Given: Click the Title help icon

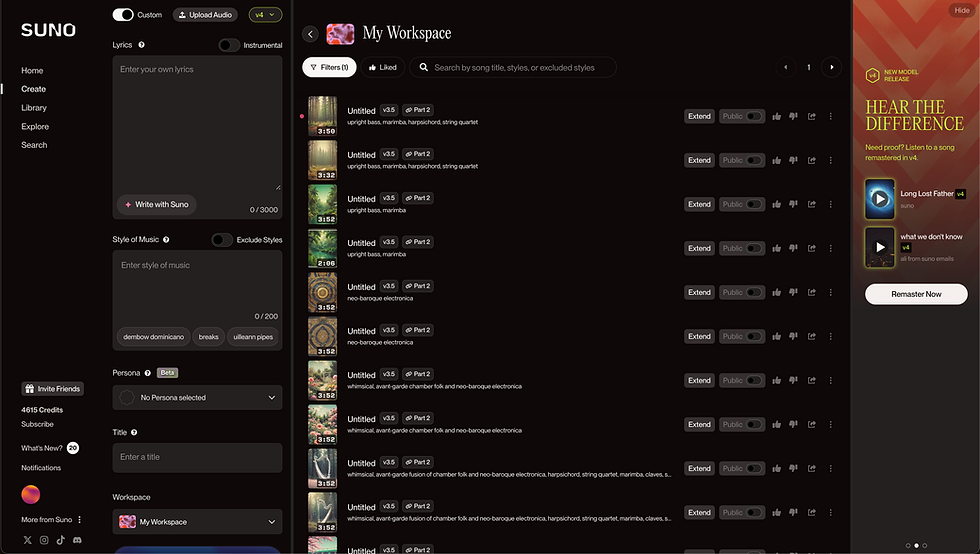Looking at the screenshot, I should pyautogui.click(x=134, y=433).
